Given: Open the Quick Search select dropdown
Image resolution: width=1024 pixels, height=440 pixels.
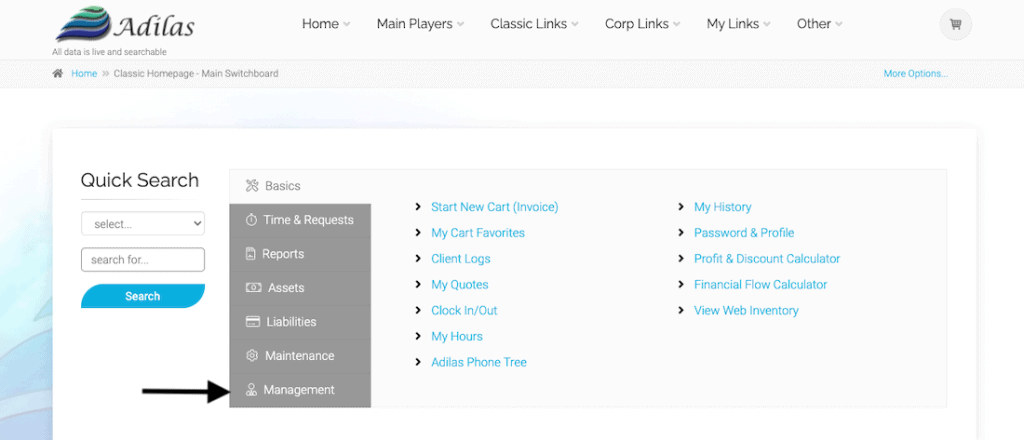Looking at the screenshot, I should click(x=143, y=223).
